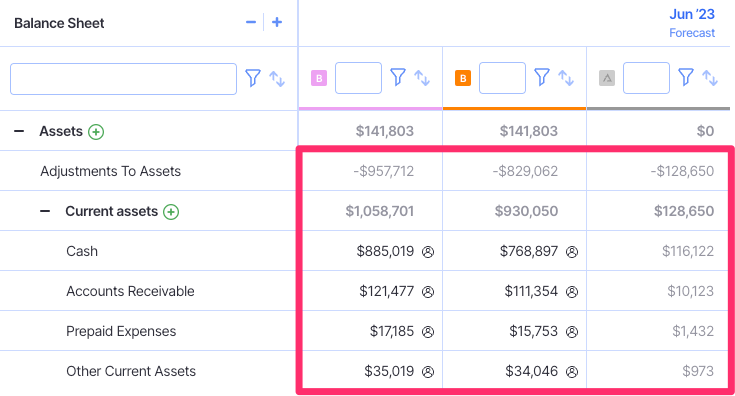Collapse the Current assets group
Screen dimensions: 735x396
tap(45, 211)
